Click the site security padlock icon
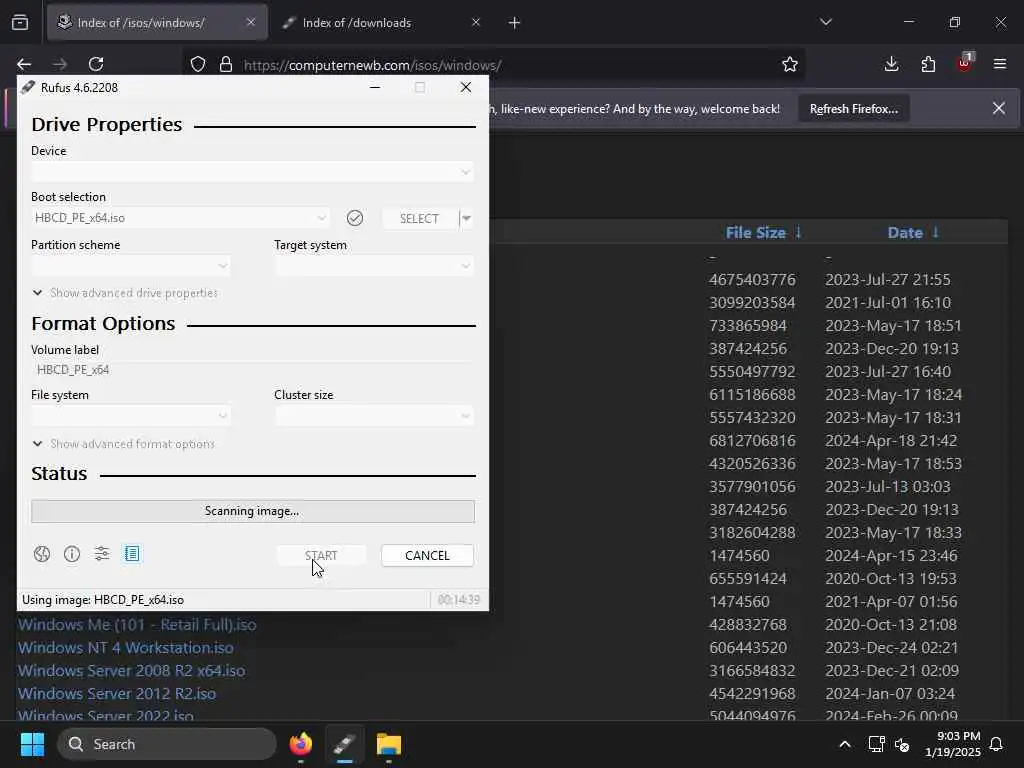1024x768 pixels. tap(226, 65)
